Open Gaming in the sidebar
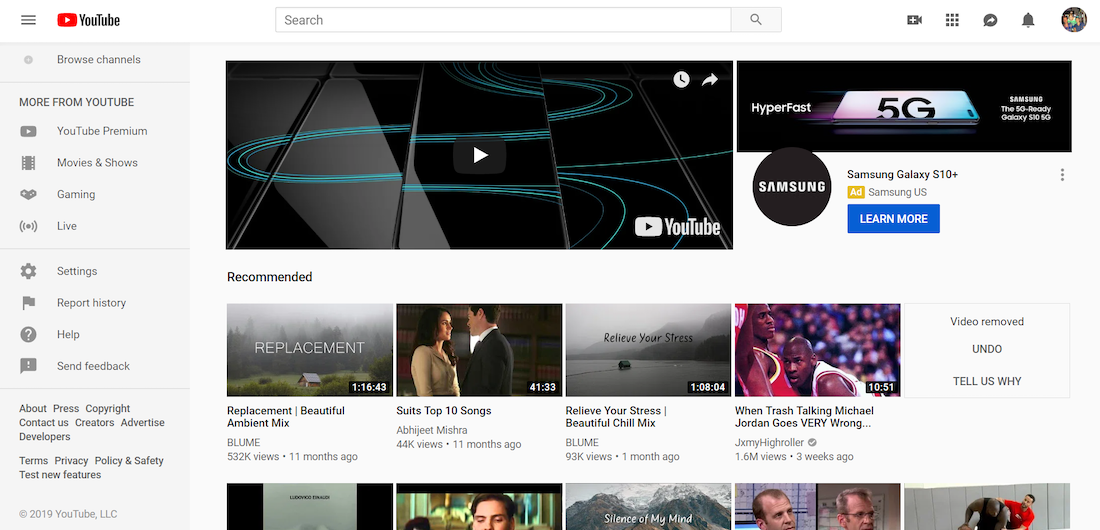The image size is (1100, 530). (x=76, y=194)
